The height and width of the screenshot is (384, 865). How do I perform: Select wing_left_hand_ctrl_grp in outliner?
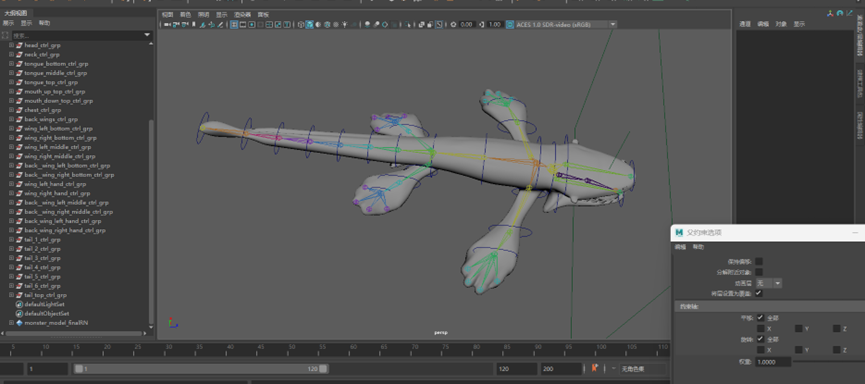pyautogui.click(x=55, y=184)
